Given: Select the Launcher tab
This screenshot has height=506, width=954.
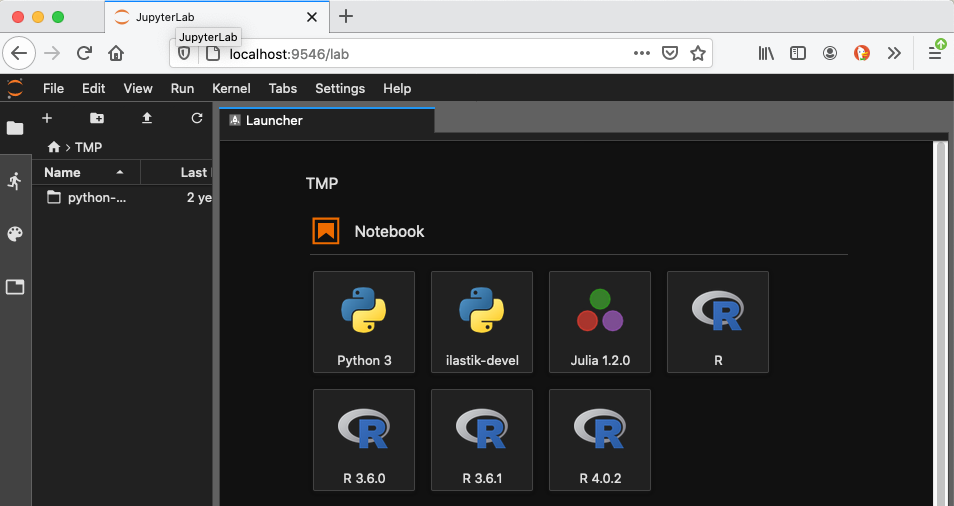Looking at the screenshot, I should [x=327, y=120].
